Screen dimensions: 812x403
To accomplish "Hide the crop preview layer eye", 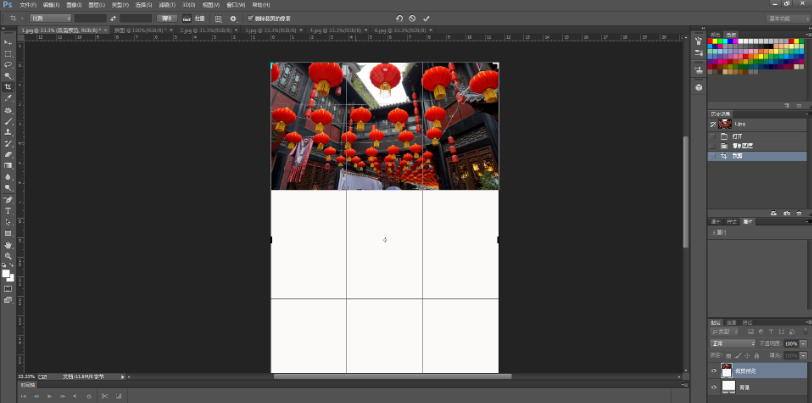I will 714,370.
